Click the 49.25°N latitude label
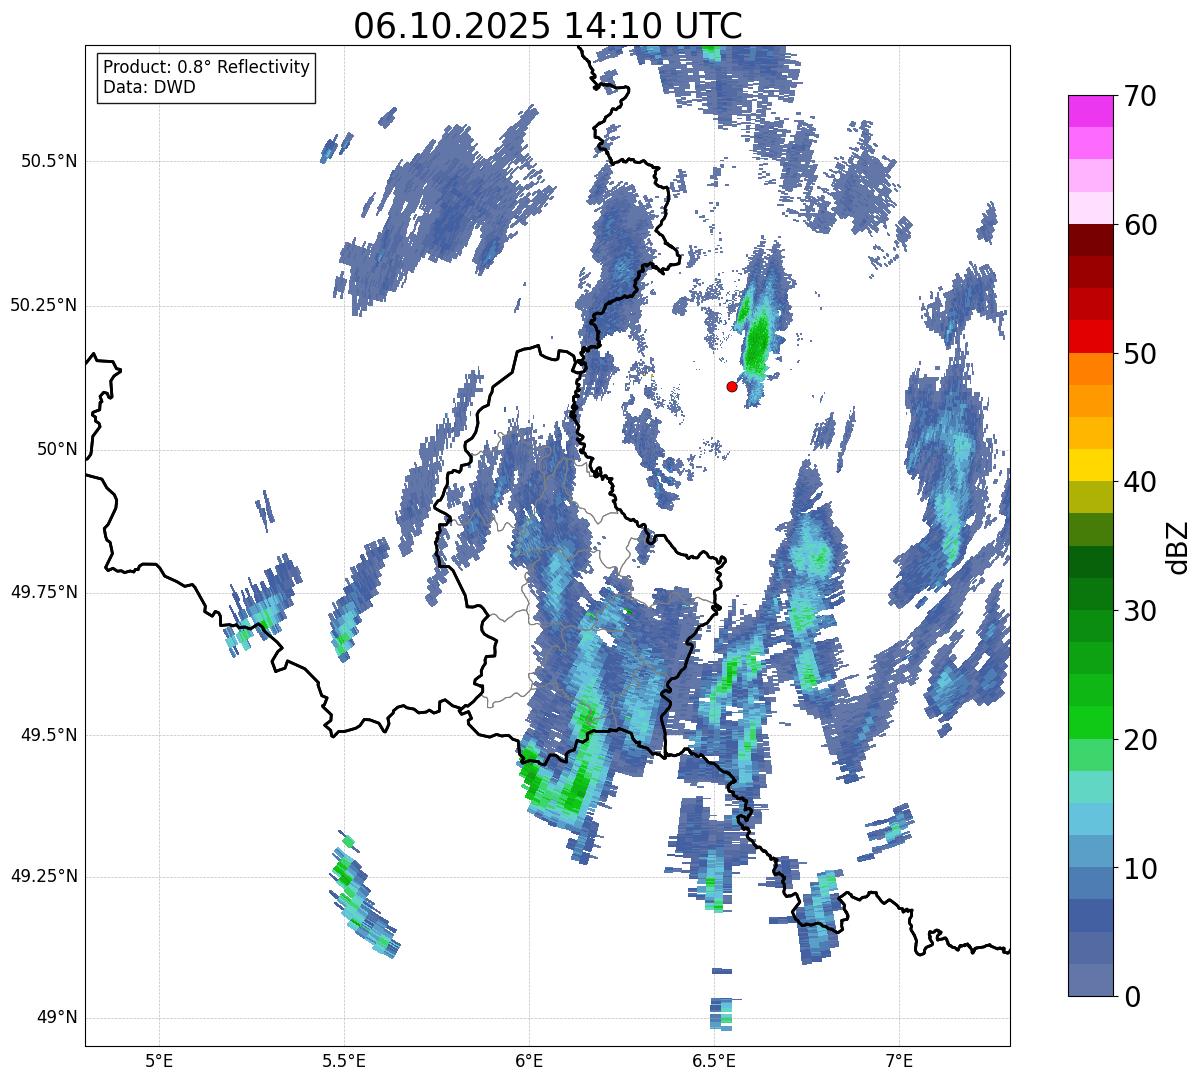The height and width of the screenshot is (1081, 1202). pyautogui.click(x=44, y=876)
